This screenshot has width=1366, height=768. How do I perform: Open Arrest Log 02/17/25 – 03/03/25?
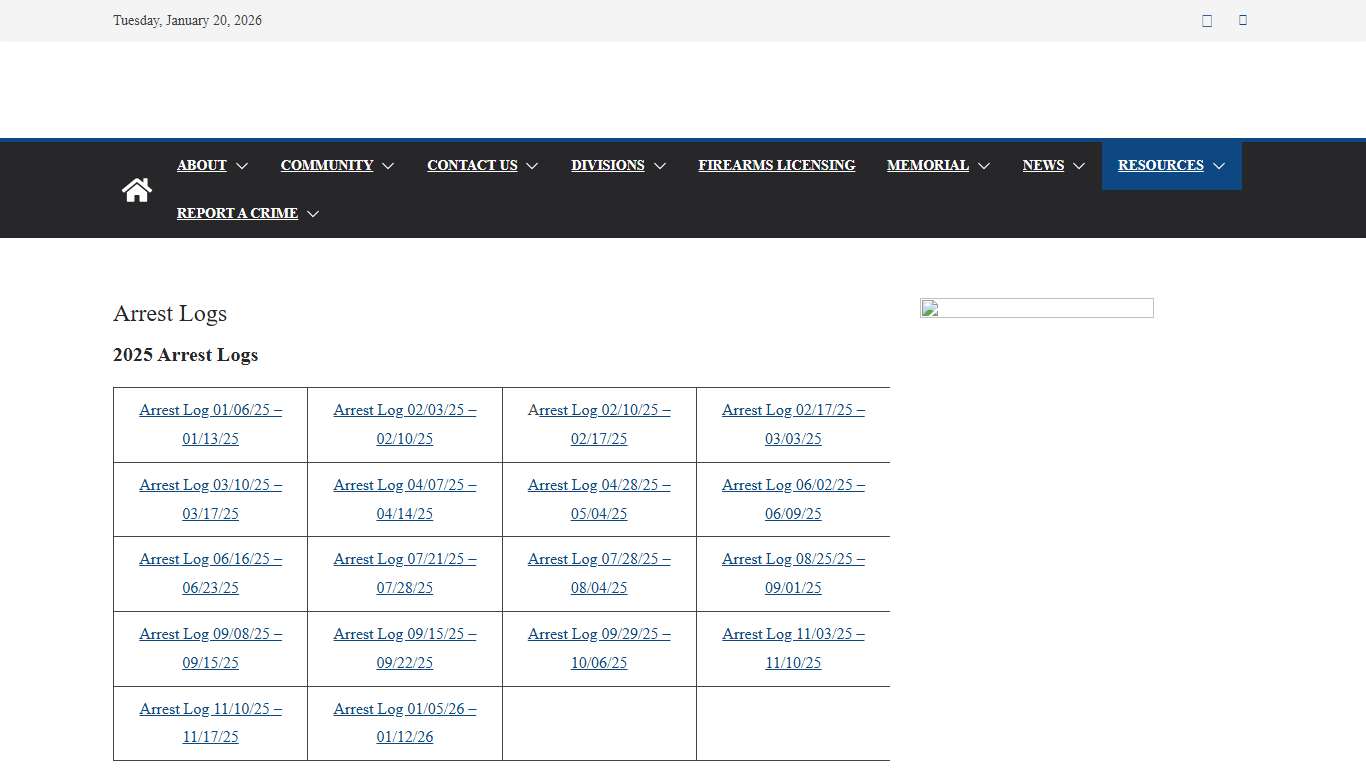(x=793, y=424)
